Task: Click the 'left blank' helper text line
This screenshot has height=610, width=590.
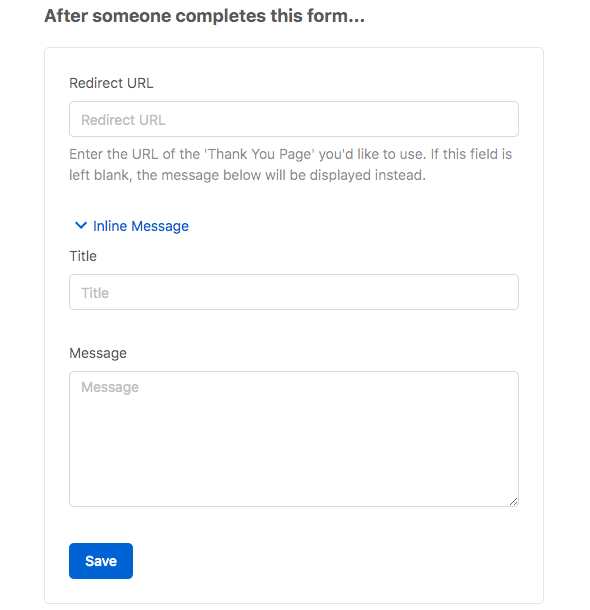Action: (247, 175)
